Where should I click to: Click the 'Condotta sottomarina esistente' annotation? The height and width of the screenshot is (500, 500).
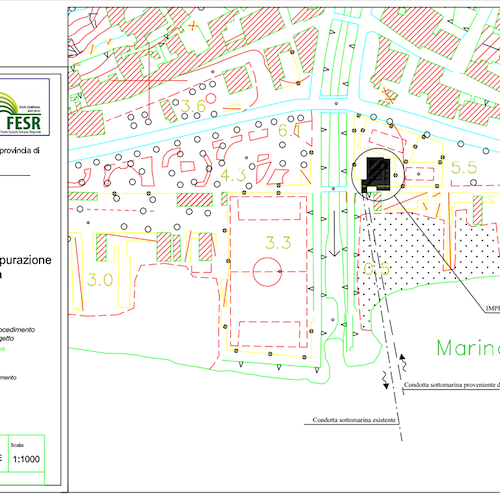tap(354, 420)
